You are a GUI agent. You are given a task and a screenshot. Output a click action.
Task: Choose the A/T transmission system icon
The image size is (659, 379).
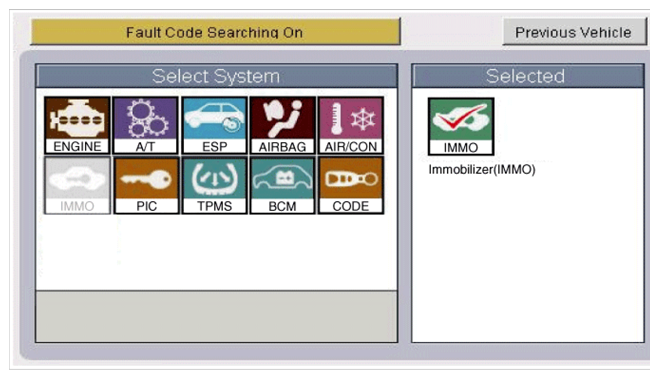pos(145,125)
